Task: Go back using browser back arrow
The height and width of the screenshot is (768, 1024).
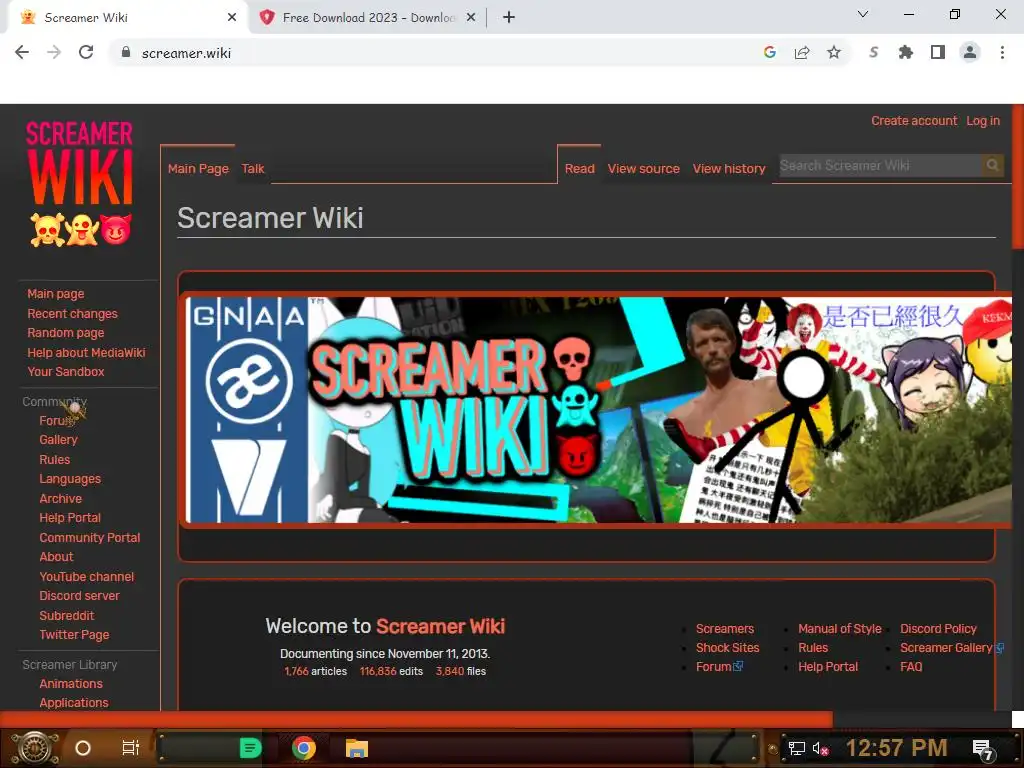Action: click(x=22, y=52)
